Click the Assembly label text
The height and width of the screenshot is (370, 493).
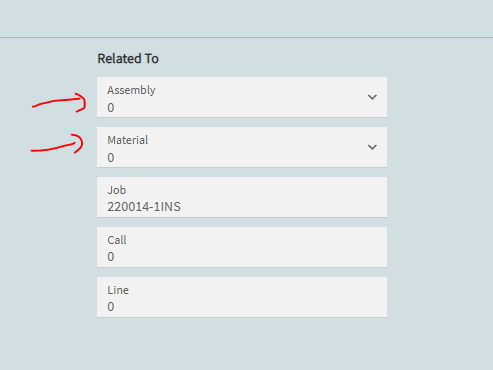click(131, 90)
